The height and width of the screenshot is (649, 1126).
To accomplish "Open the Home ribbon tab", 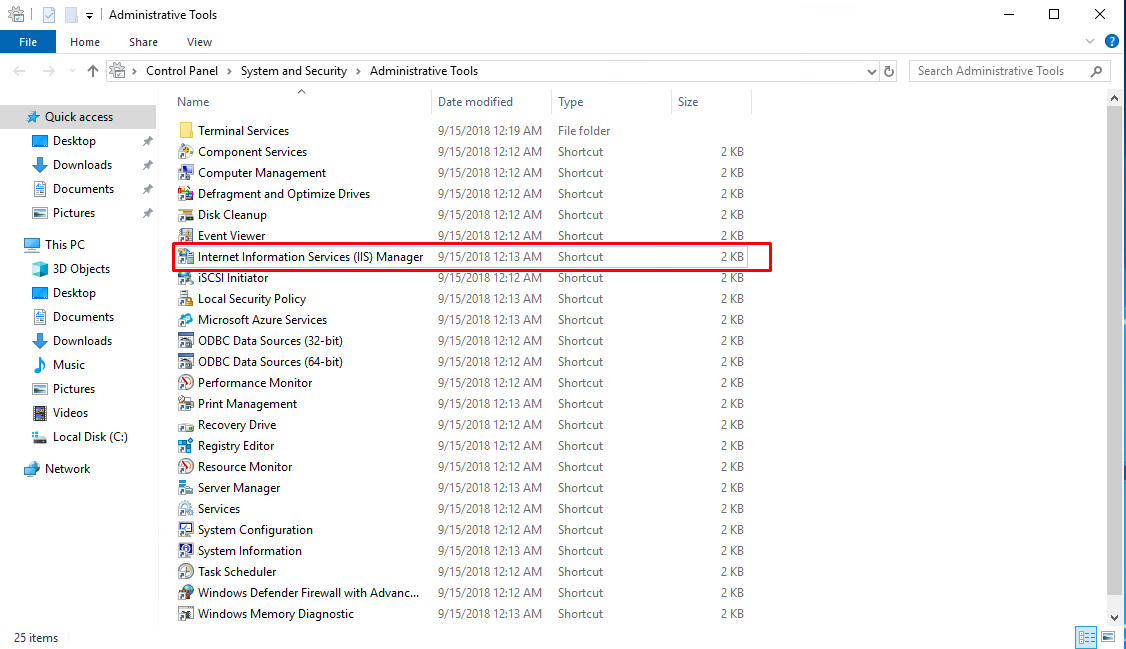I will tap(85, 42).
